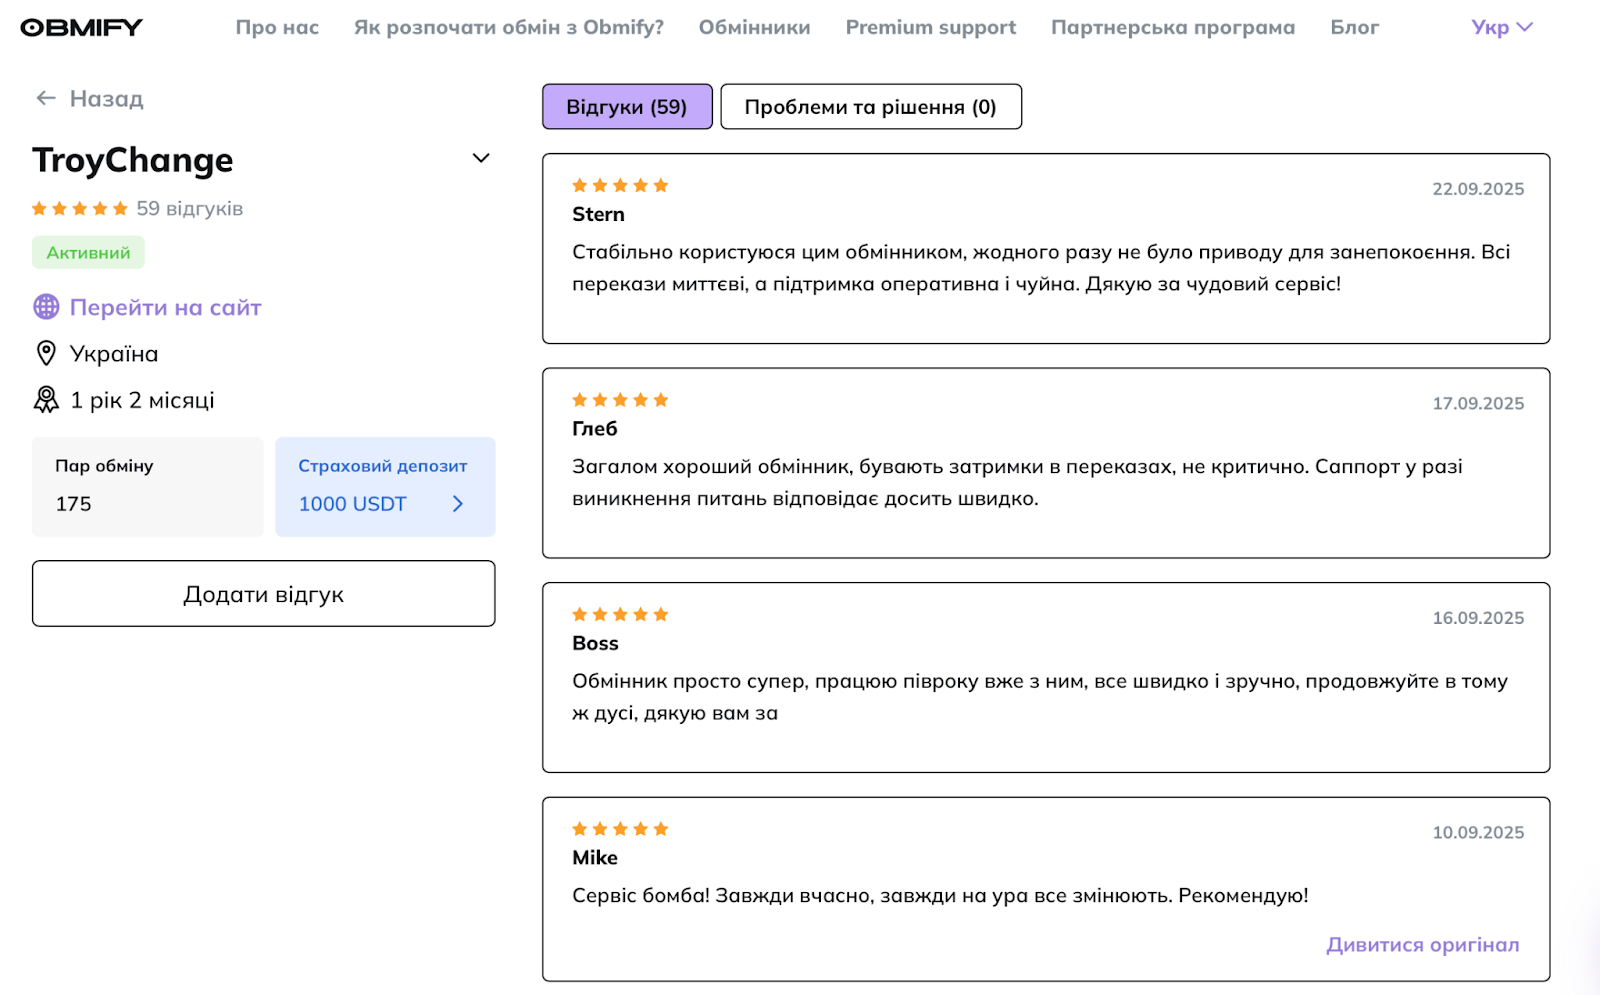Image resolution: width=1600 pixels, height=995 pixels.
Task: Click the Obmify logo
Action: coord(82,28)
